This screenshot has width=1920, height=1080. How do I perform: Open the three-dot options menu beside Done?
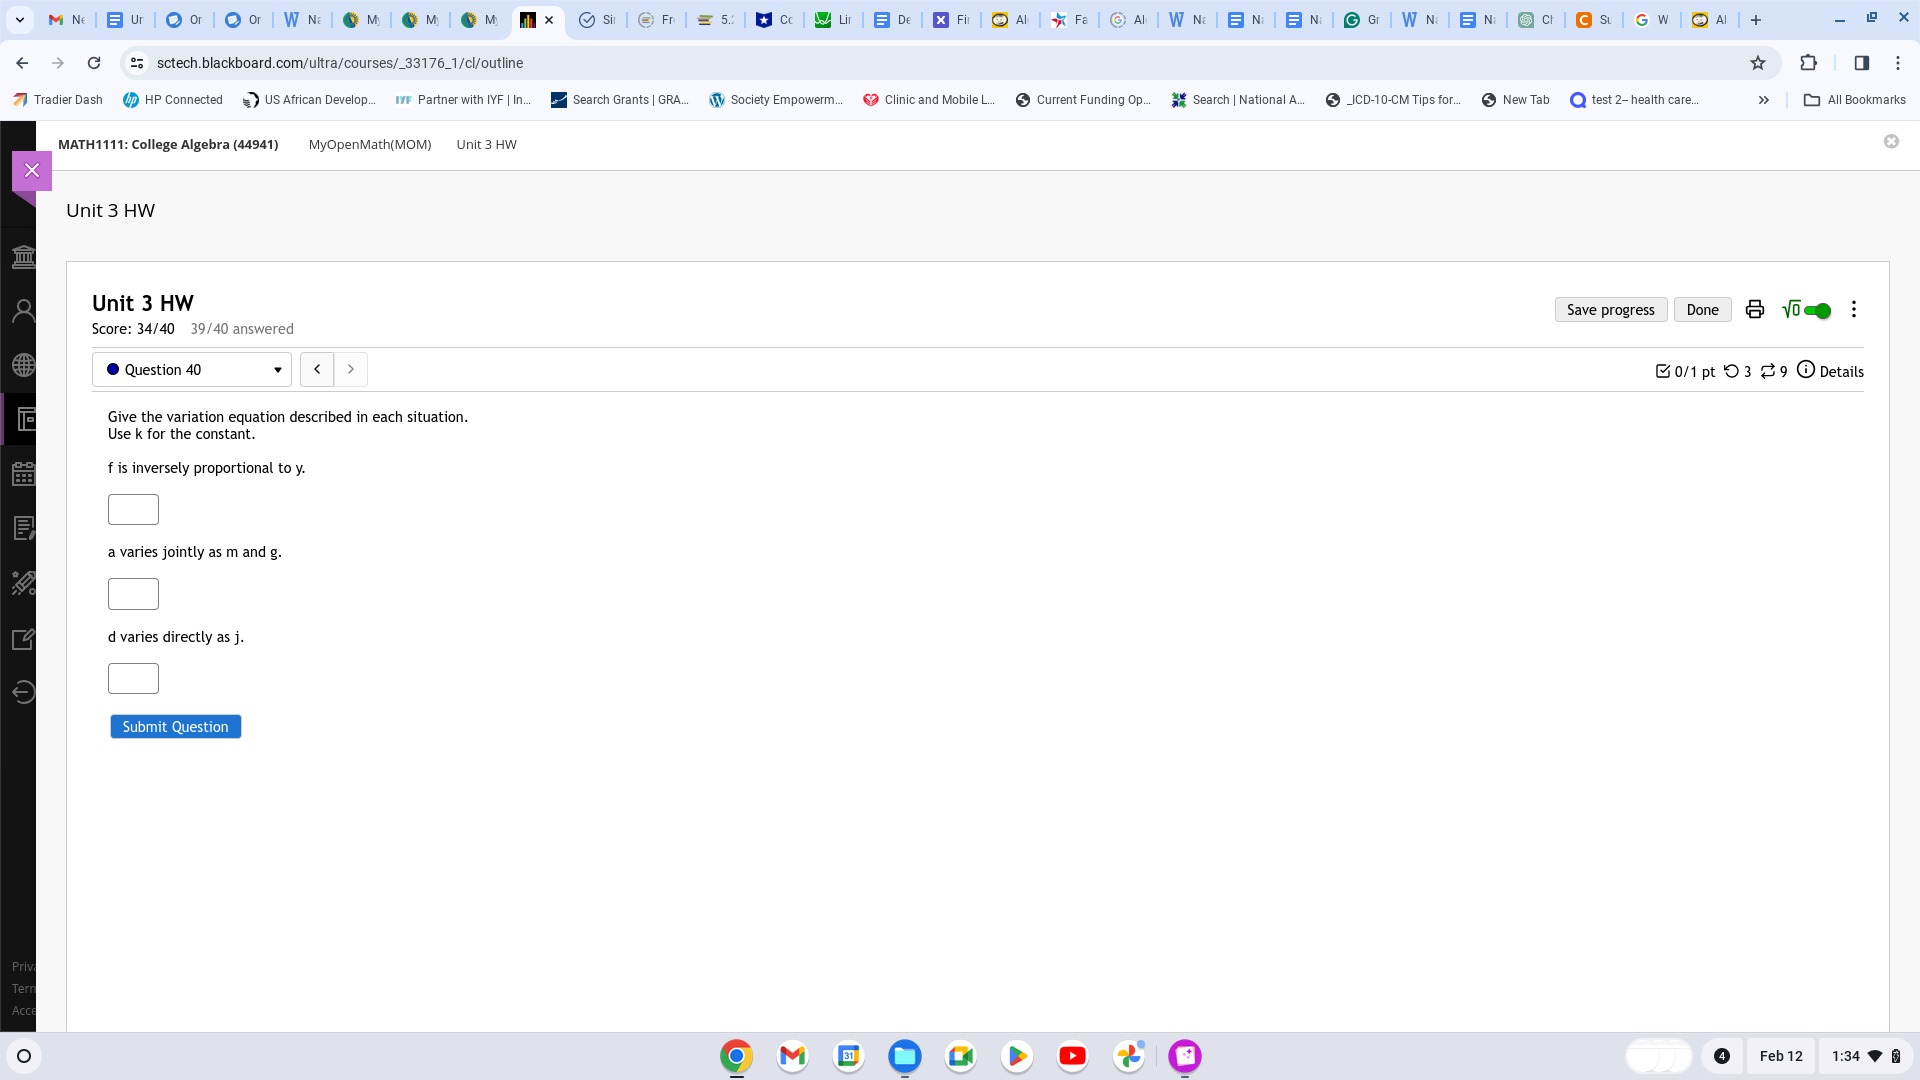coord(1853,309)
